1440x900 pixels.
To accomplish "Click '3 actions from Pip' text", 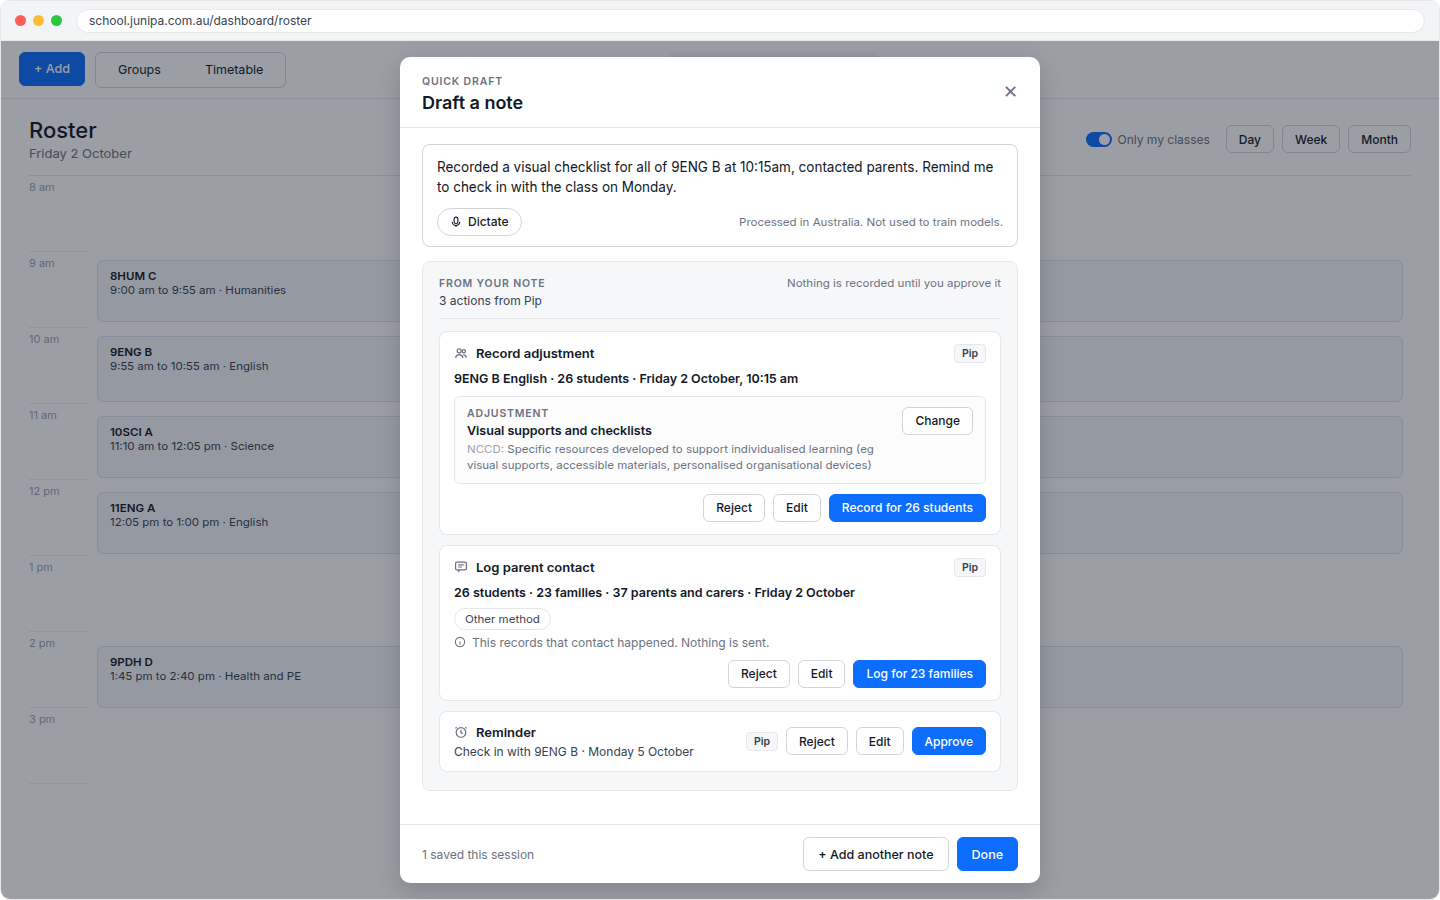I will (x=490, y=301).
